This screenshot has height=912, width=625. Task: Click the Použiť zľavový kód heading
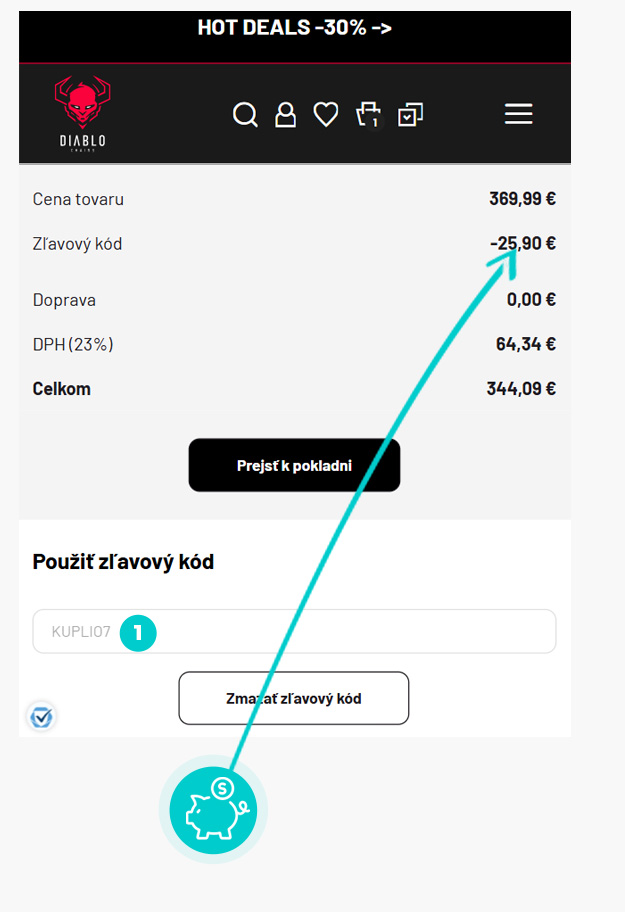[x=123, y=562]
